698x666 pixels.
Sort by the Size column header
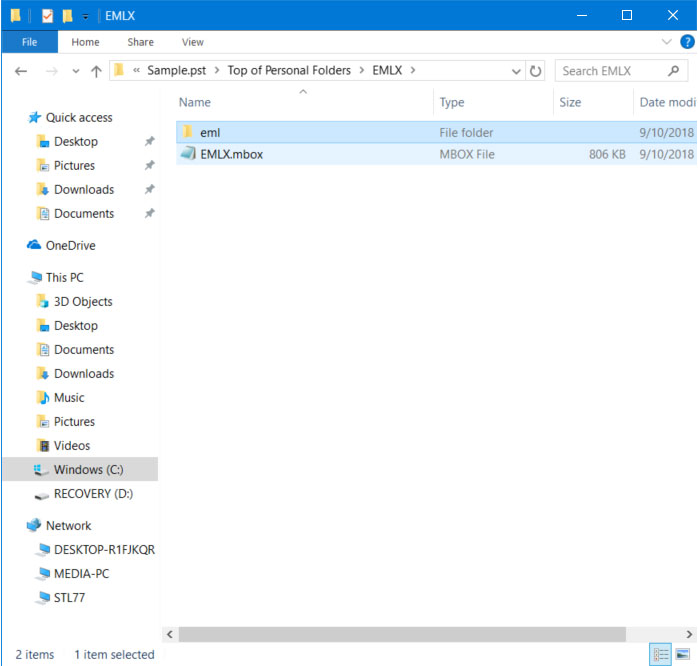(x=570, y=102)
